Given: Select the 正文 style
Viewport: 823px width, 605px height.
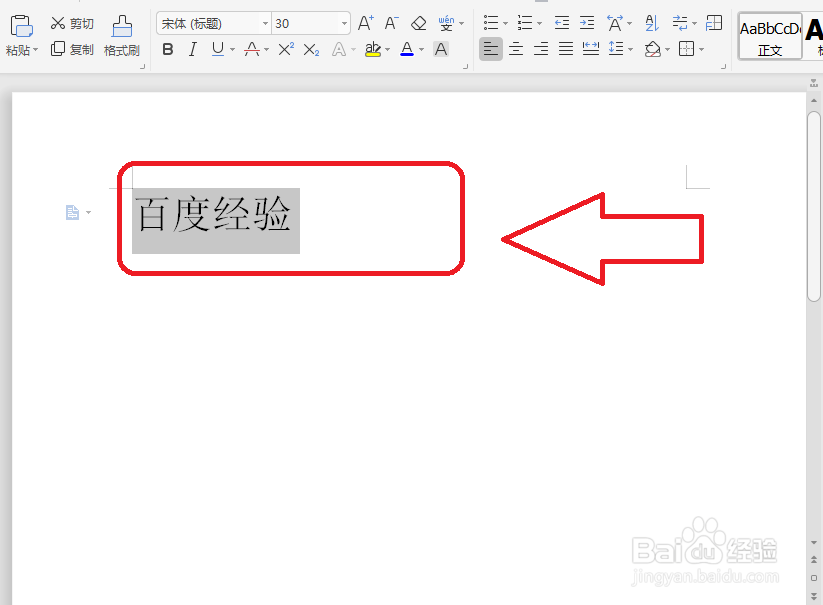Looking at the screenshot, I should [x=770, y=37].
